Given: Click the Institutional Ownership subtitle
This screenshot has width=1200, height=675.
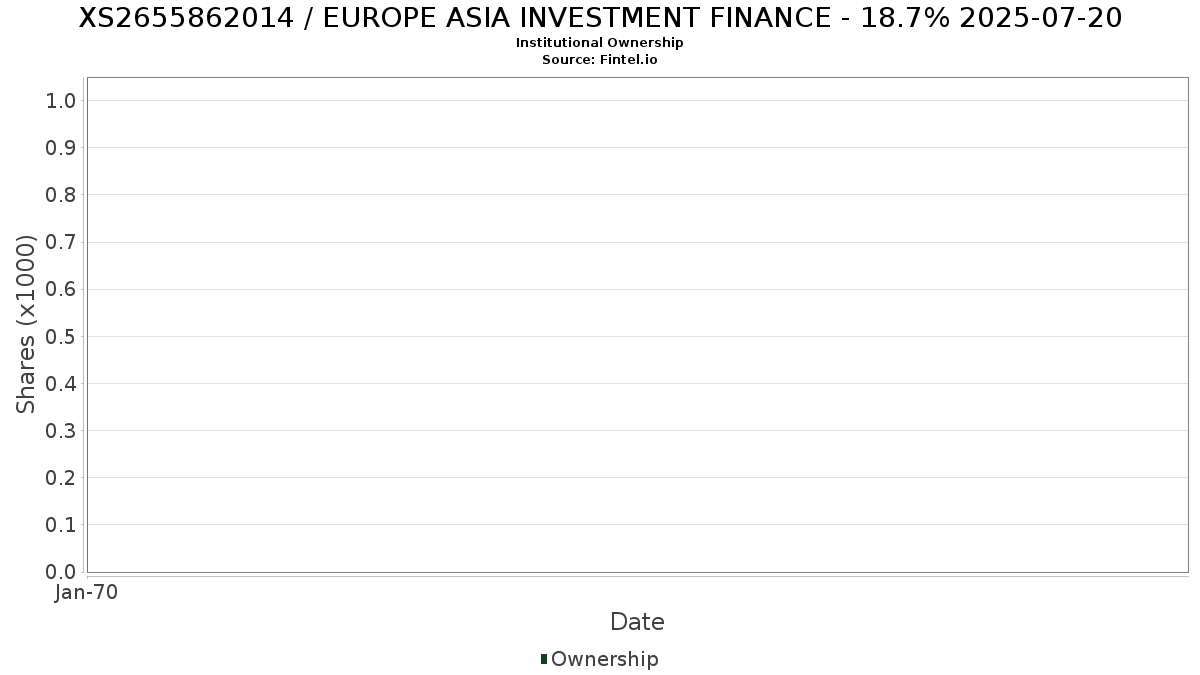Looking at the screenshot, I should point(600,43).
